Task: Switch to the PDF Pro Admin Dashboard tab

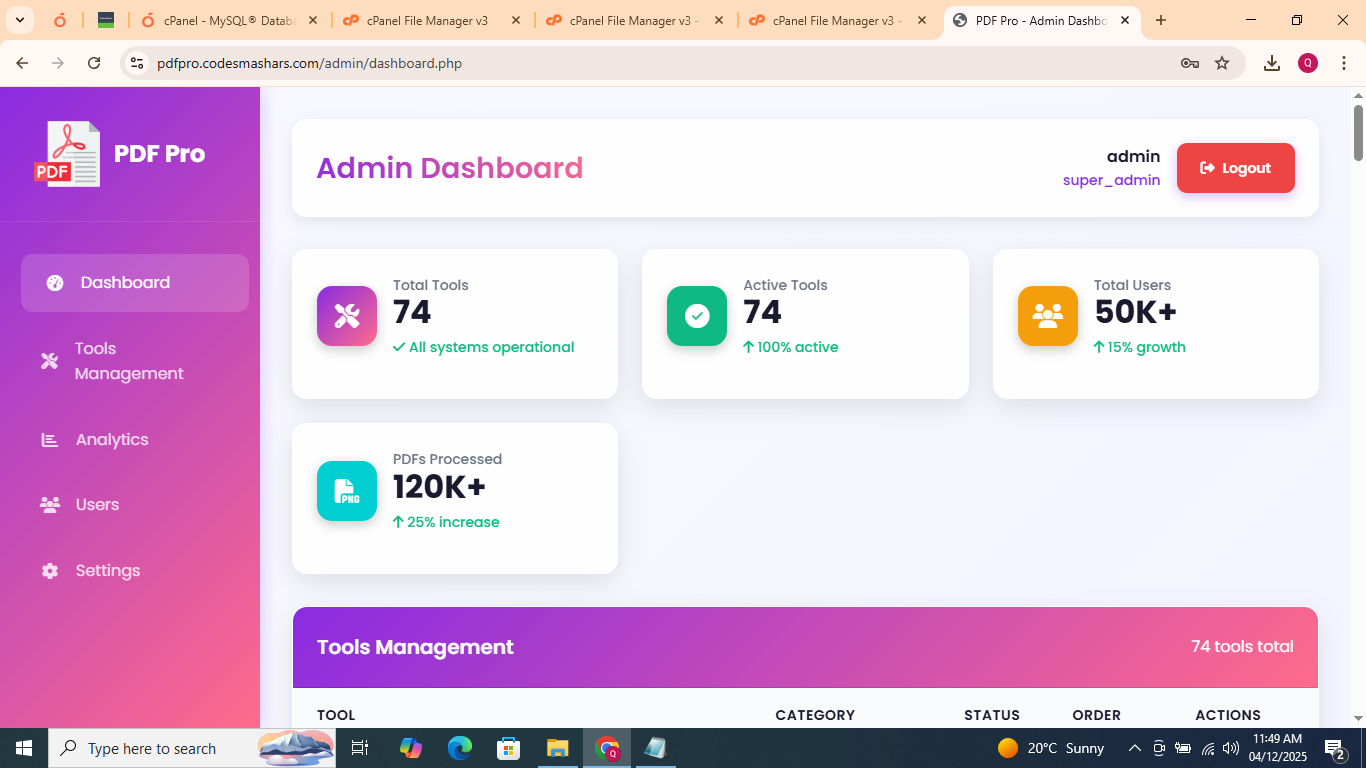Action: pyautogui.click(x=1030, y=19)
